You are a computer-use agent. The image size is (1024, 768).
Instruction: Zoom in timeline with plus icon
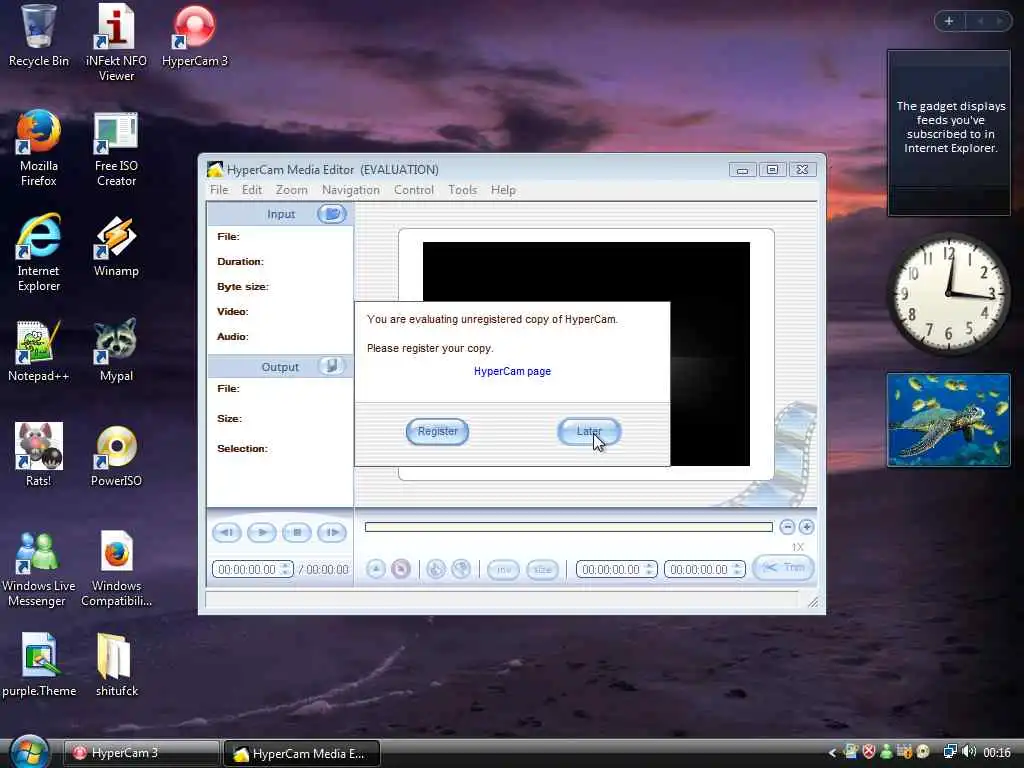pos(807,526)
